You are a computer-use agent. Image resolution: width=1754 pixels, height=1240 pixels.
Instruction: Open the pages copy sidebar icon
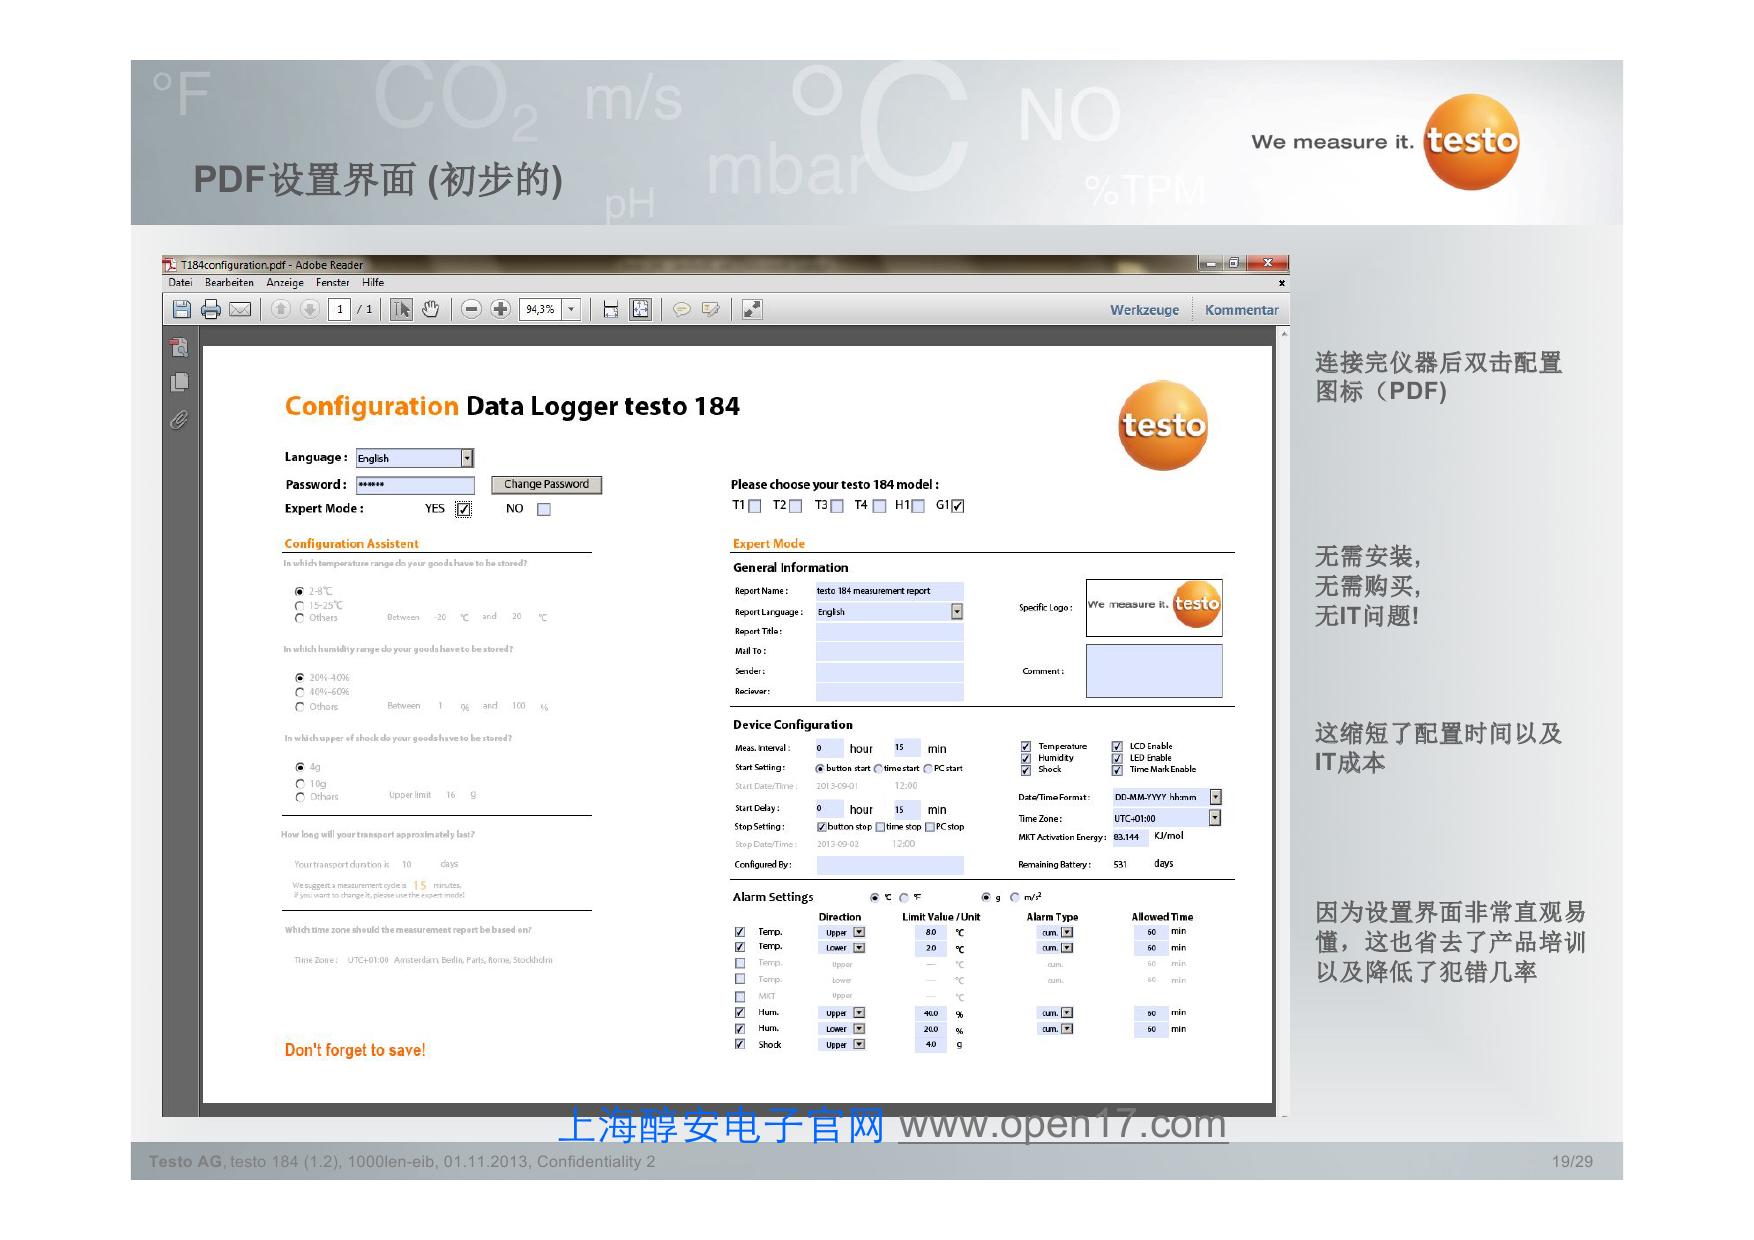click(179, 382)
